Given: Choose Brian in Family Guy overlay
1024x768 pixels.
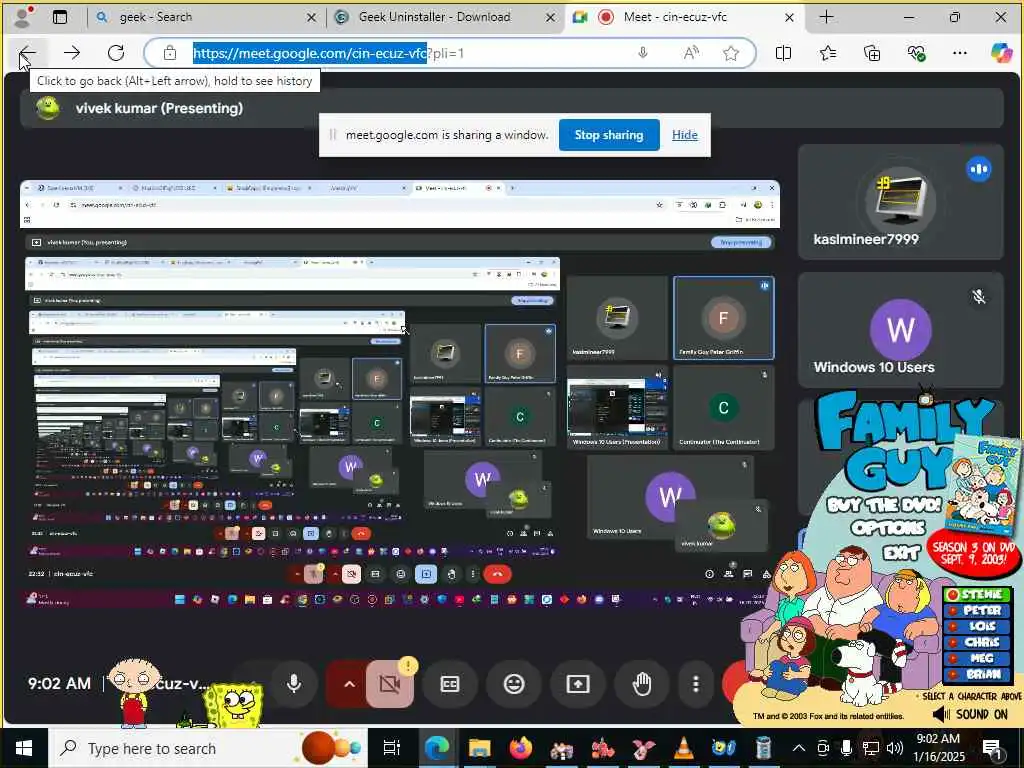Looking at the screenshot, I should pyautogui.click(x=978, y=674).
